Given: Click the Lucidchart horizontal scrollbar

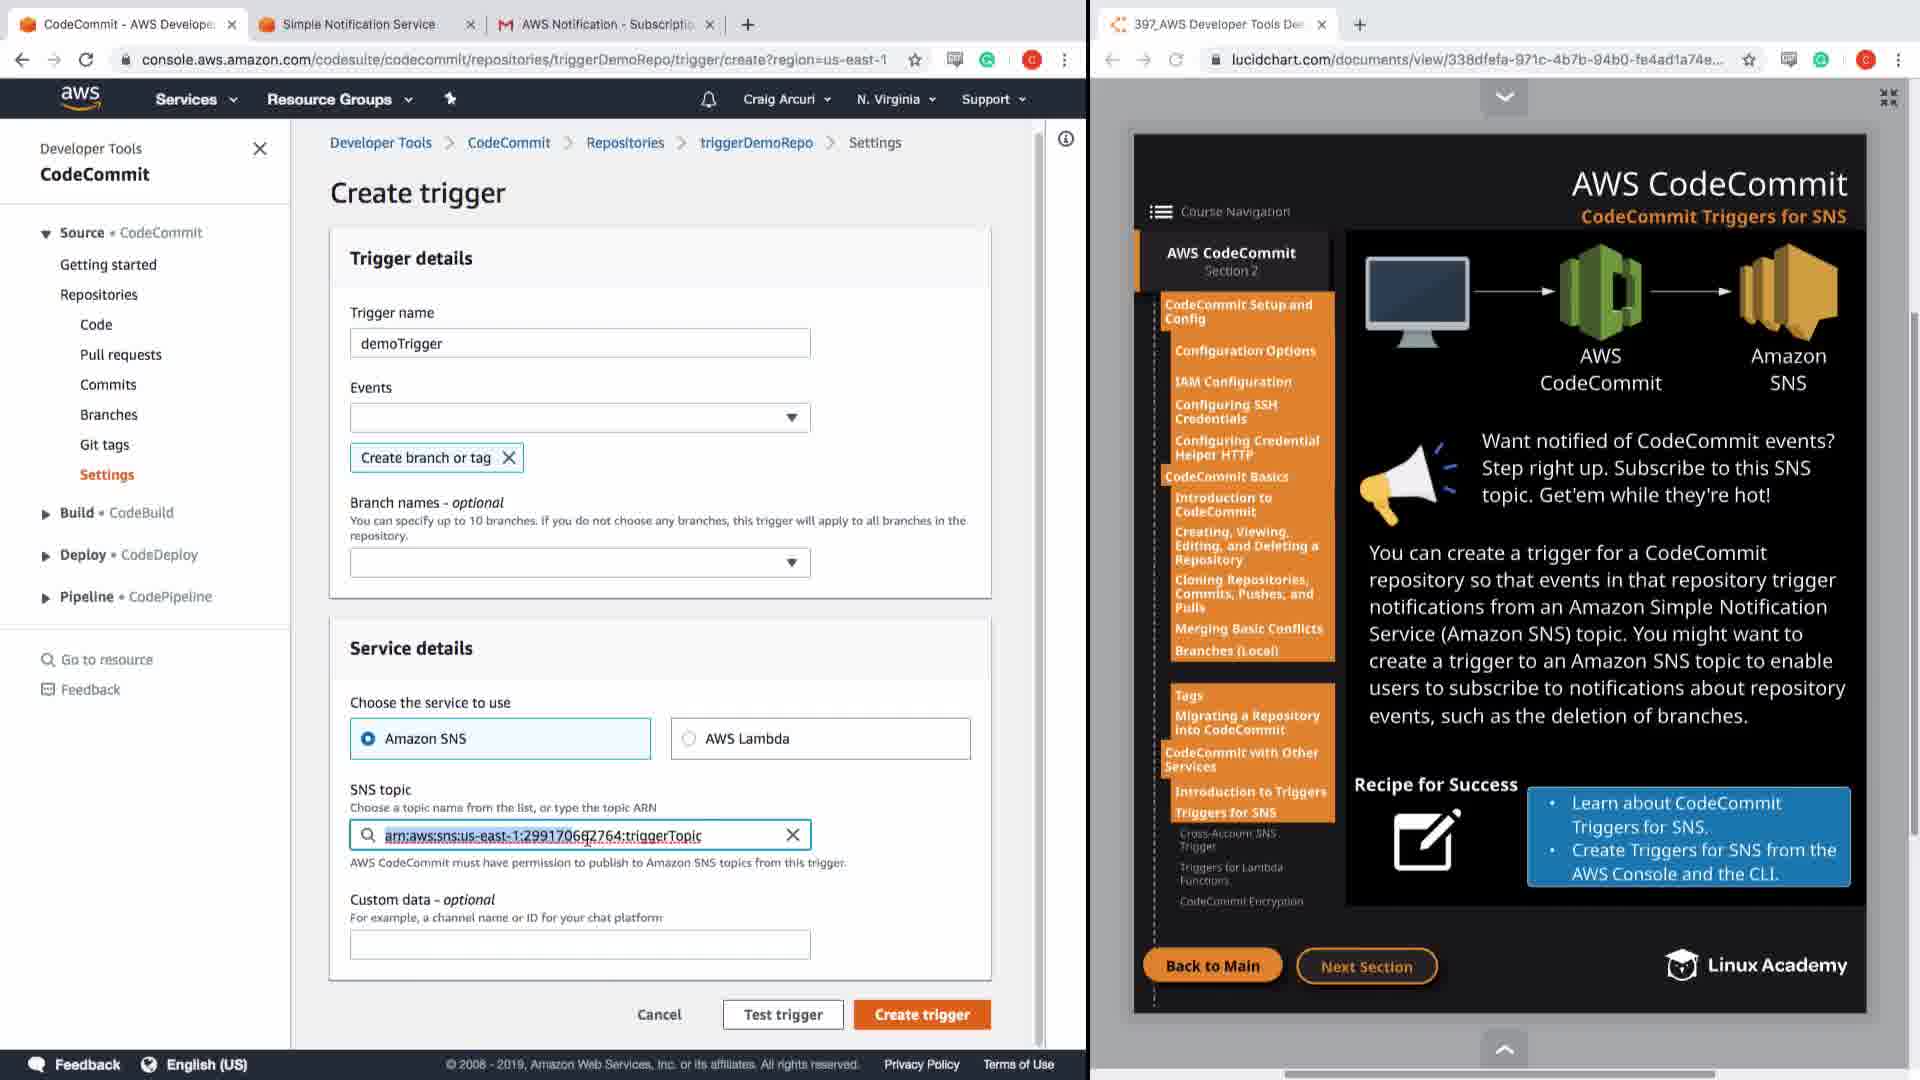Looking at the screenshot, I should [x=1498, y=1074].
